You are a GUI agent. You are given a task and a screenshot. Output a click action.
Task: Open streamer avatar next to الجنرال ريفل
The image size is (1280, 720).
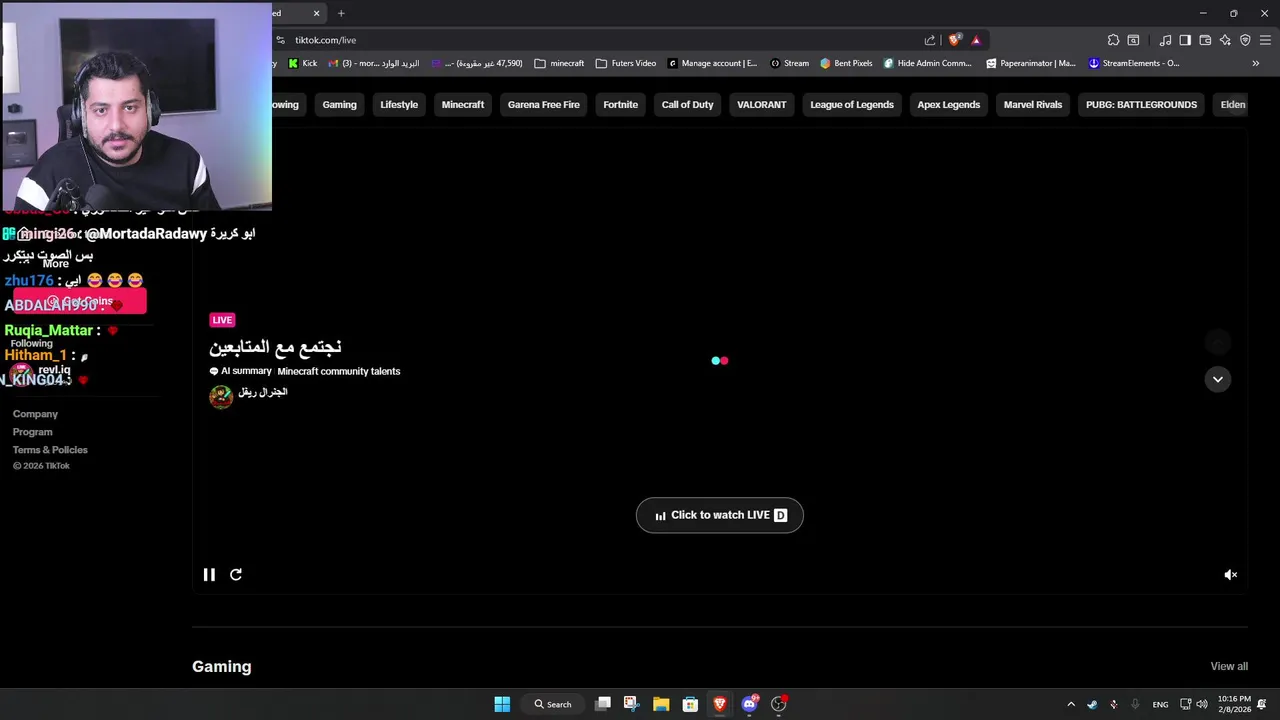(x=221, y=396)
